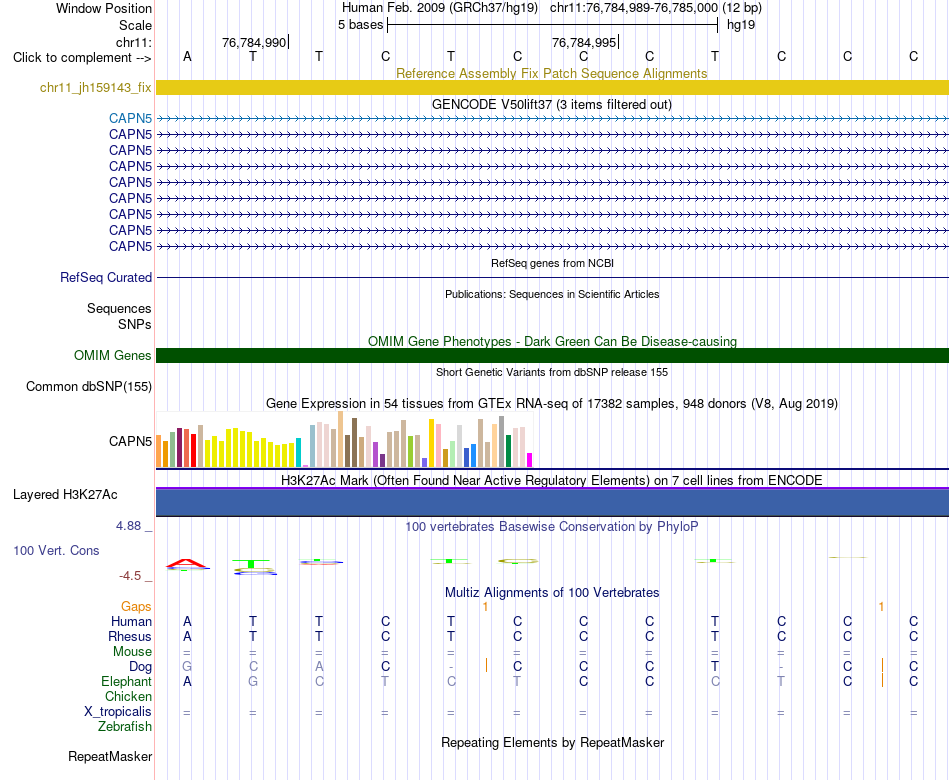Click the Layered H3K27Ac track label

pos(65,495)
